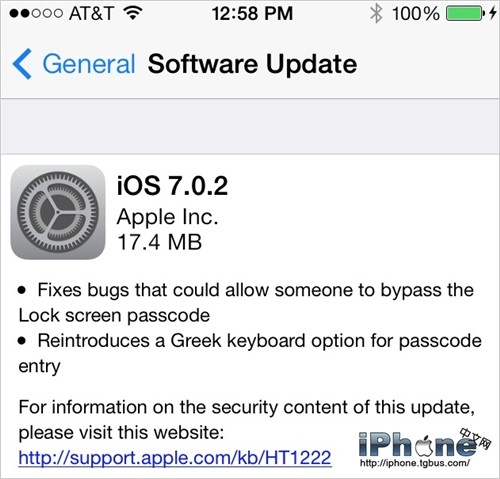This screenshot has width=500, height=479.
Task: Tap the charging lightning bolt icon
Action: point(493,14)
